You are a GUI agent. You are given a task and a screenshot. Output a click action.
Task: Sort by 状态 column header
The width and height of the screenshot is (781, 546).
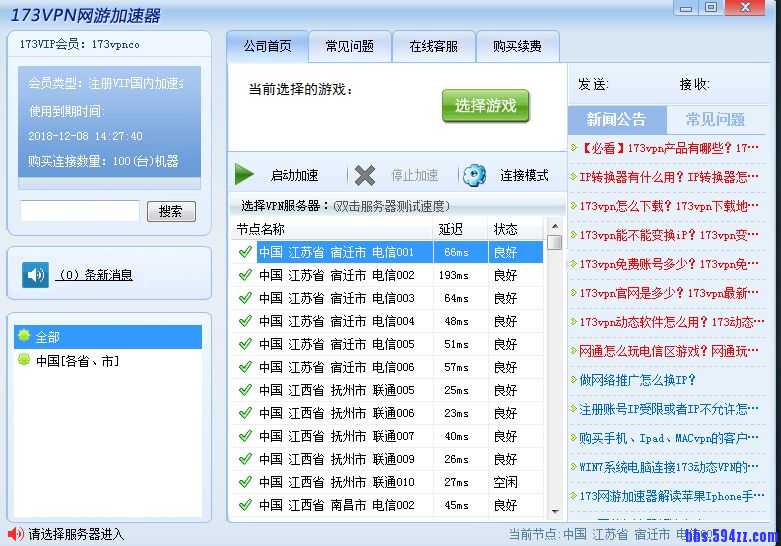[x=516, y=229]
